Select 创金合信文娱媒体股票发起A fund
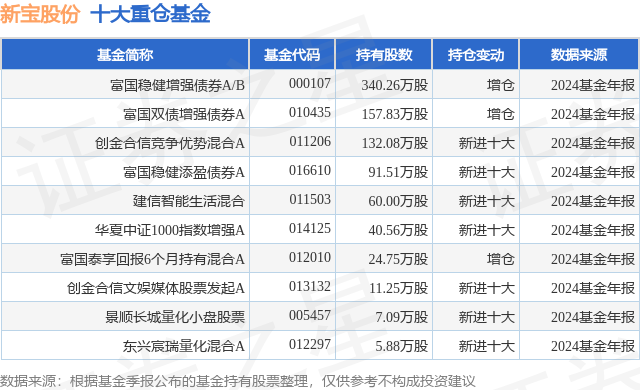 coord(156,288)
